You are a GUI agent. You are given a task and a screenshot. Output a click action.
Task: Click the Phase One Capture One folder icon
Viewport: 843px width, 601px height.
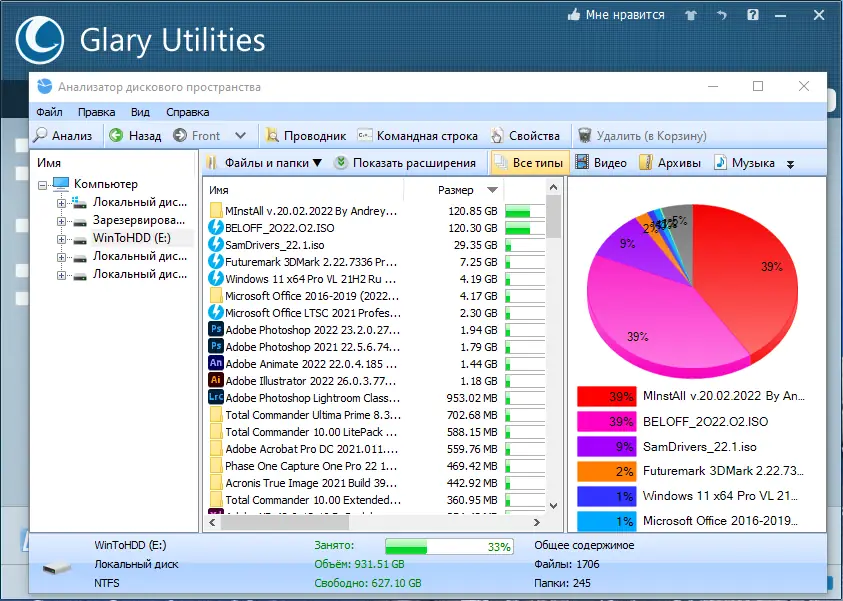(216, 466)
